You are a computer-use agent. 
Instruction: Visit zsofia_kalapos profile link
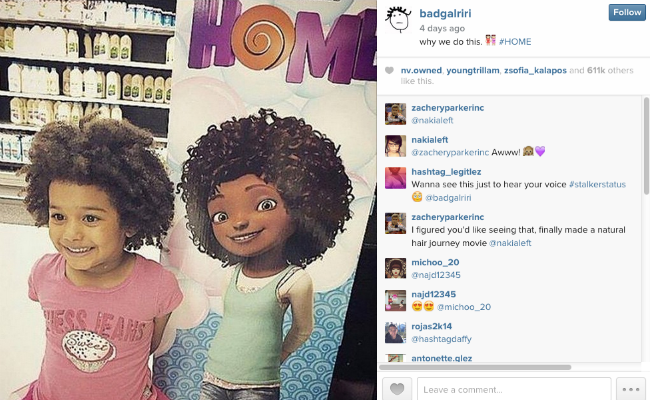pyautogui.click(x=535, y=70)
